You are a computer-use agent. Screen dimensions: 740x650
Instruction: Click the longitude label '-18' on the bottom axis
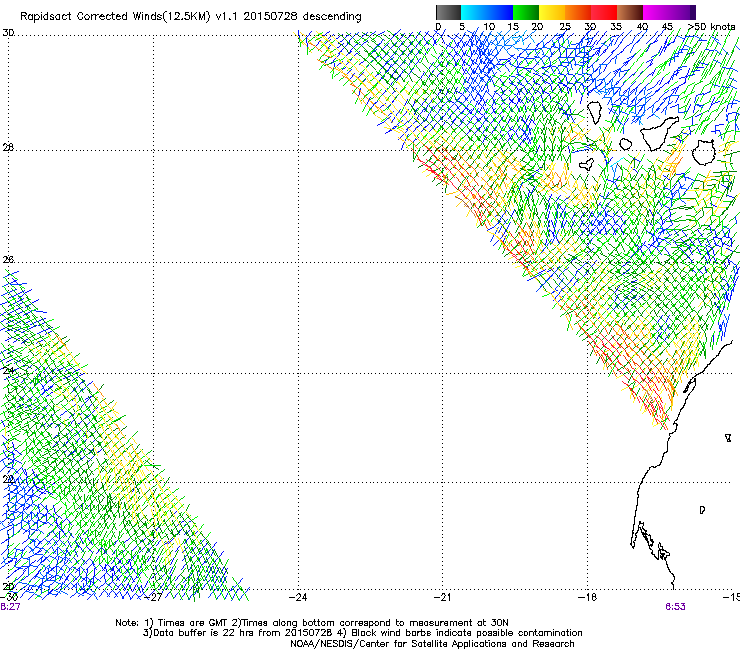(588, 597)
